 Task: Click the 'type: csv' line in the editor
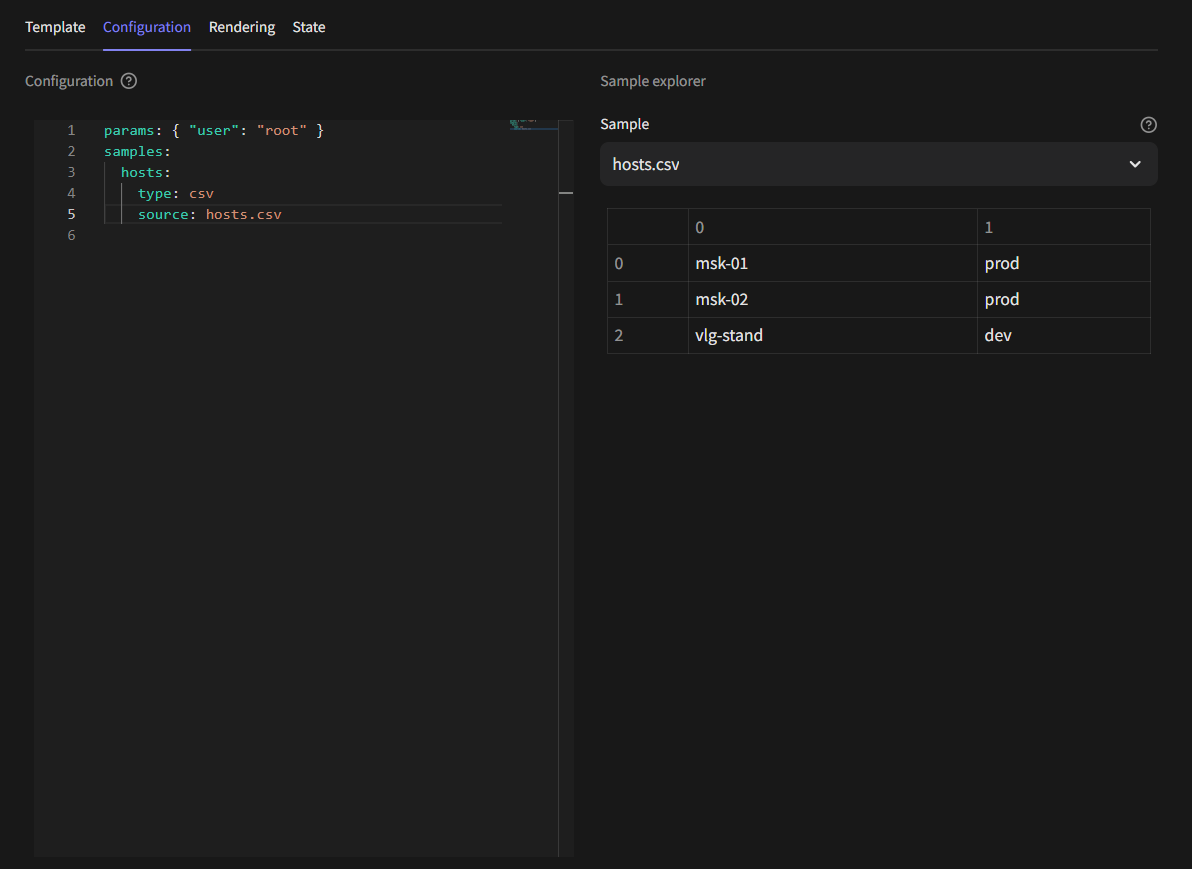pyautogui.click(x=176, y=193)
